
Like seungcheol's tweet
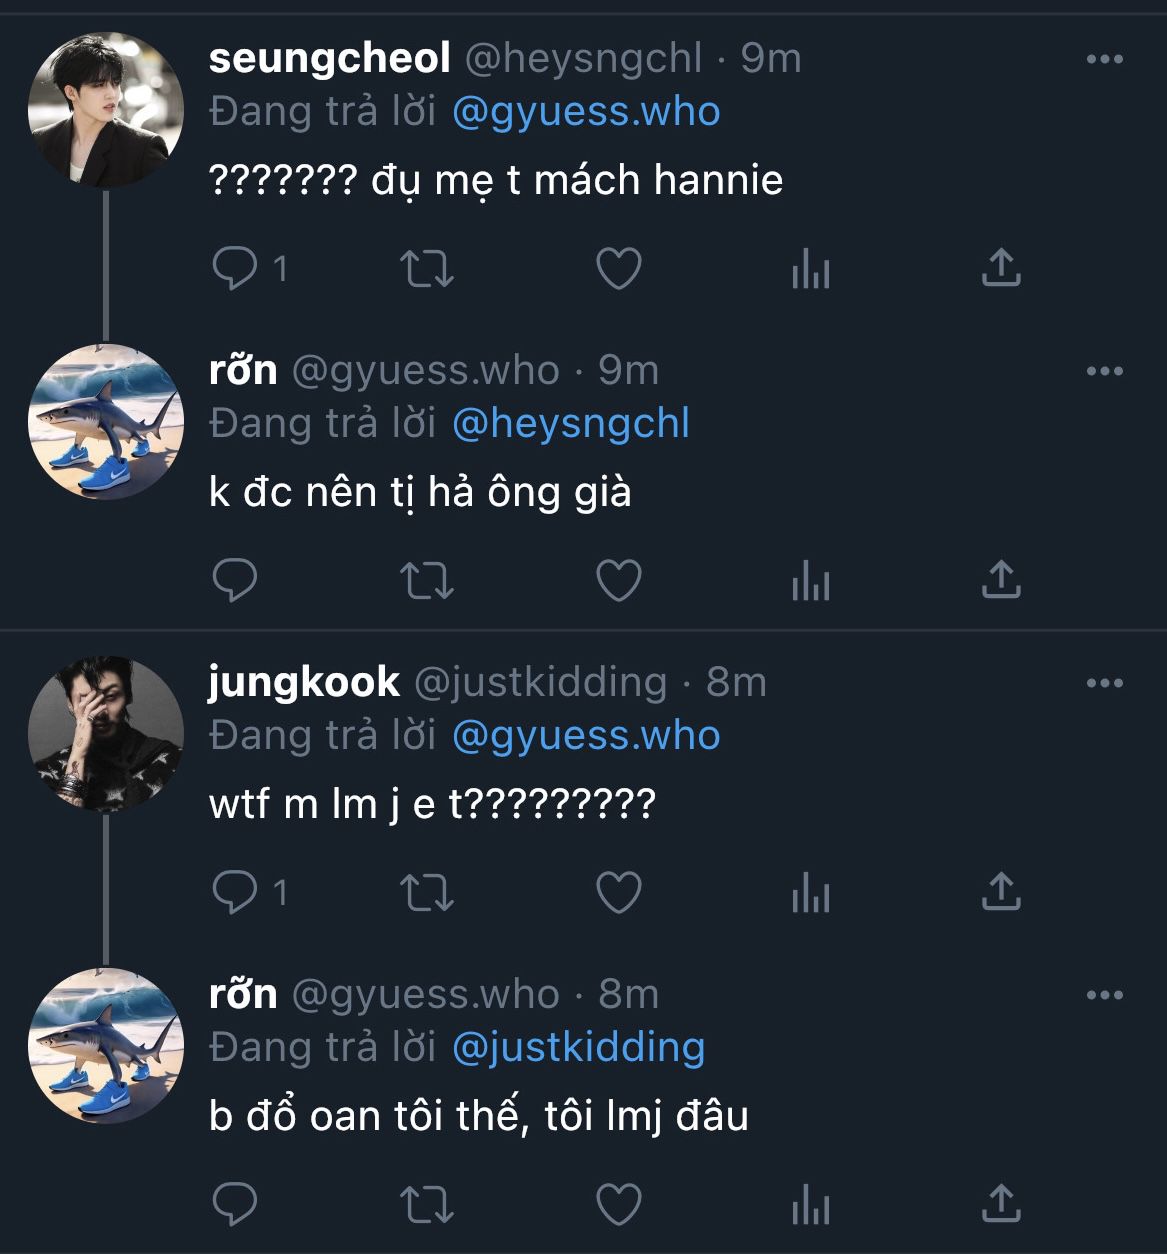coord(618,268)
